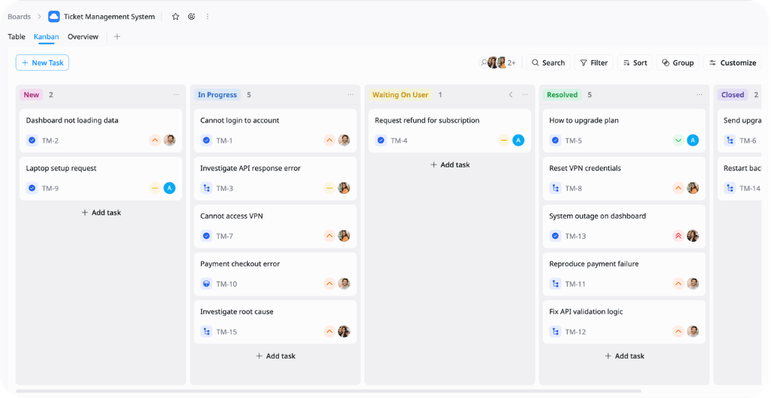Screen dimensions: 771x398
Task: Click the In Progress status label
Action: pyautogui.click(x=217, y=94)
